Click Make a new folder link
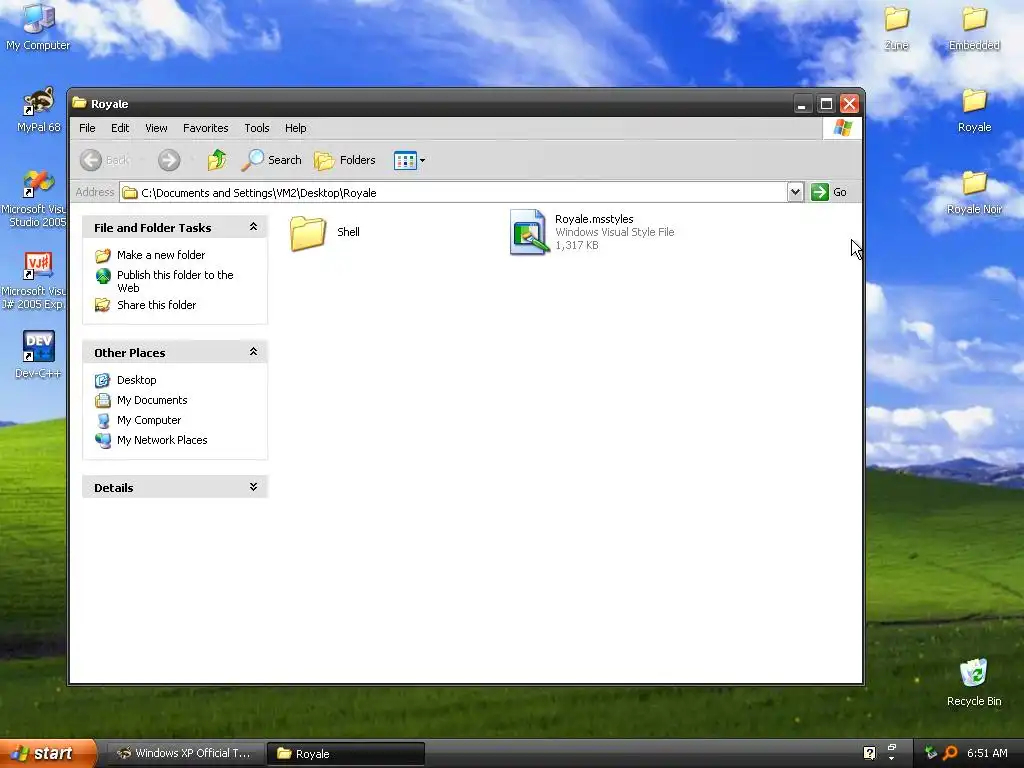This screenshot has height=768, width=1024. point(161,255)
